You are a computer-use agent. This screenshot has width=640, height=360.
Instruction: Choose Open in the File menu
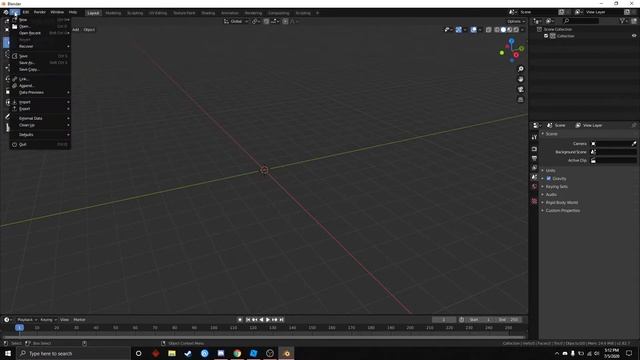point(40,26)
